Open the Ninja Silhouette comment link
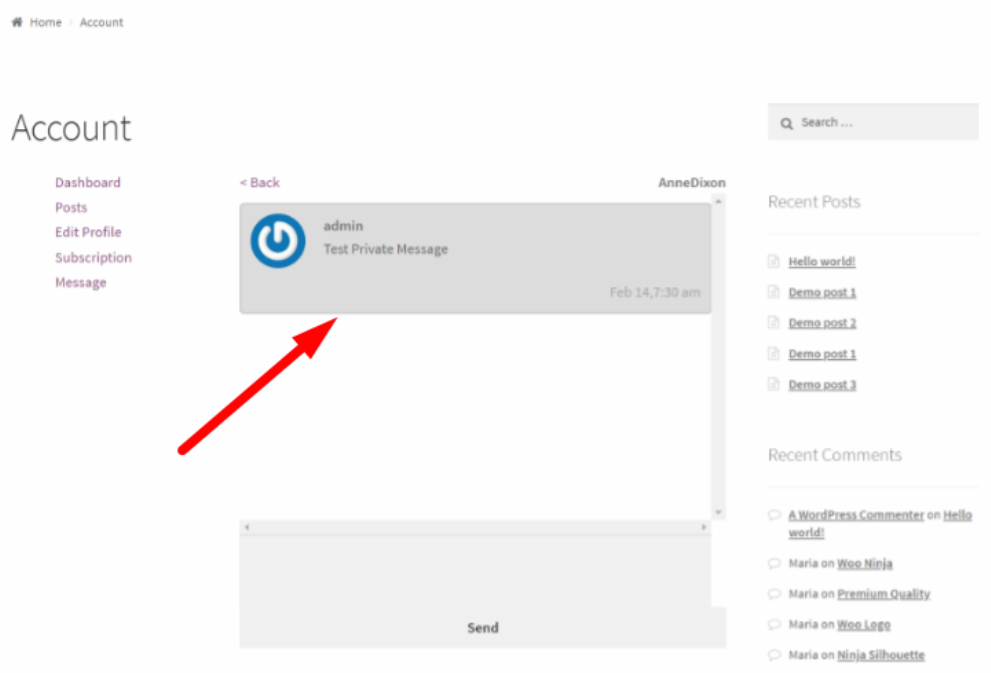Image resolution: width=991 pixels, height=673 pixels. pyautogui.click(x=881, y=655)
